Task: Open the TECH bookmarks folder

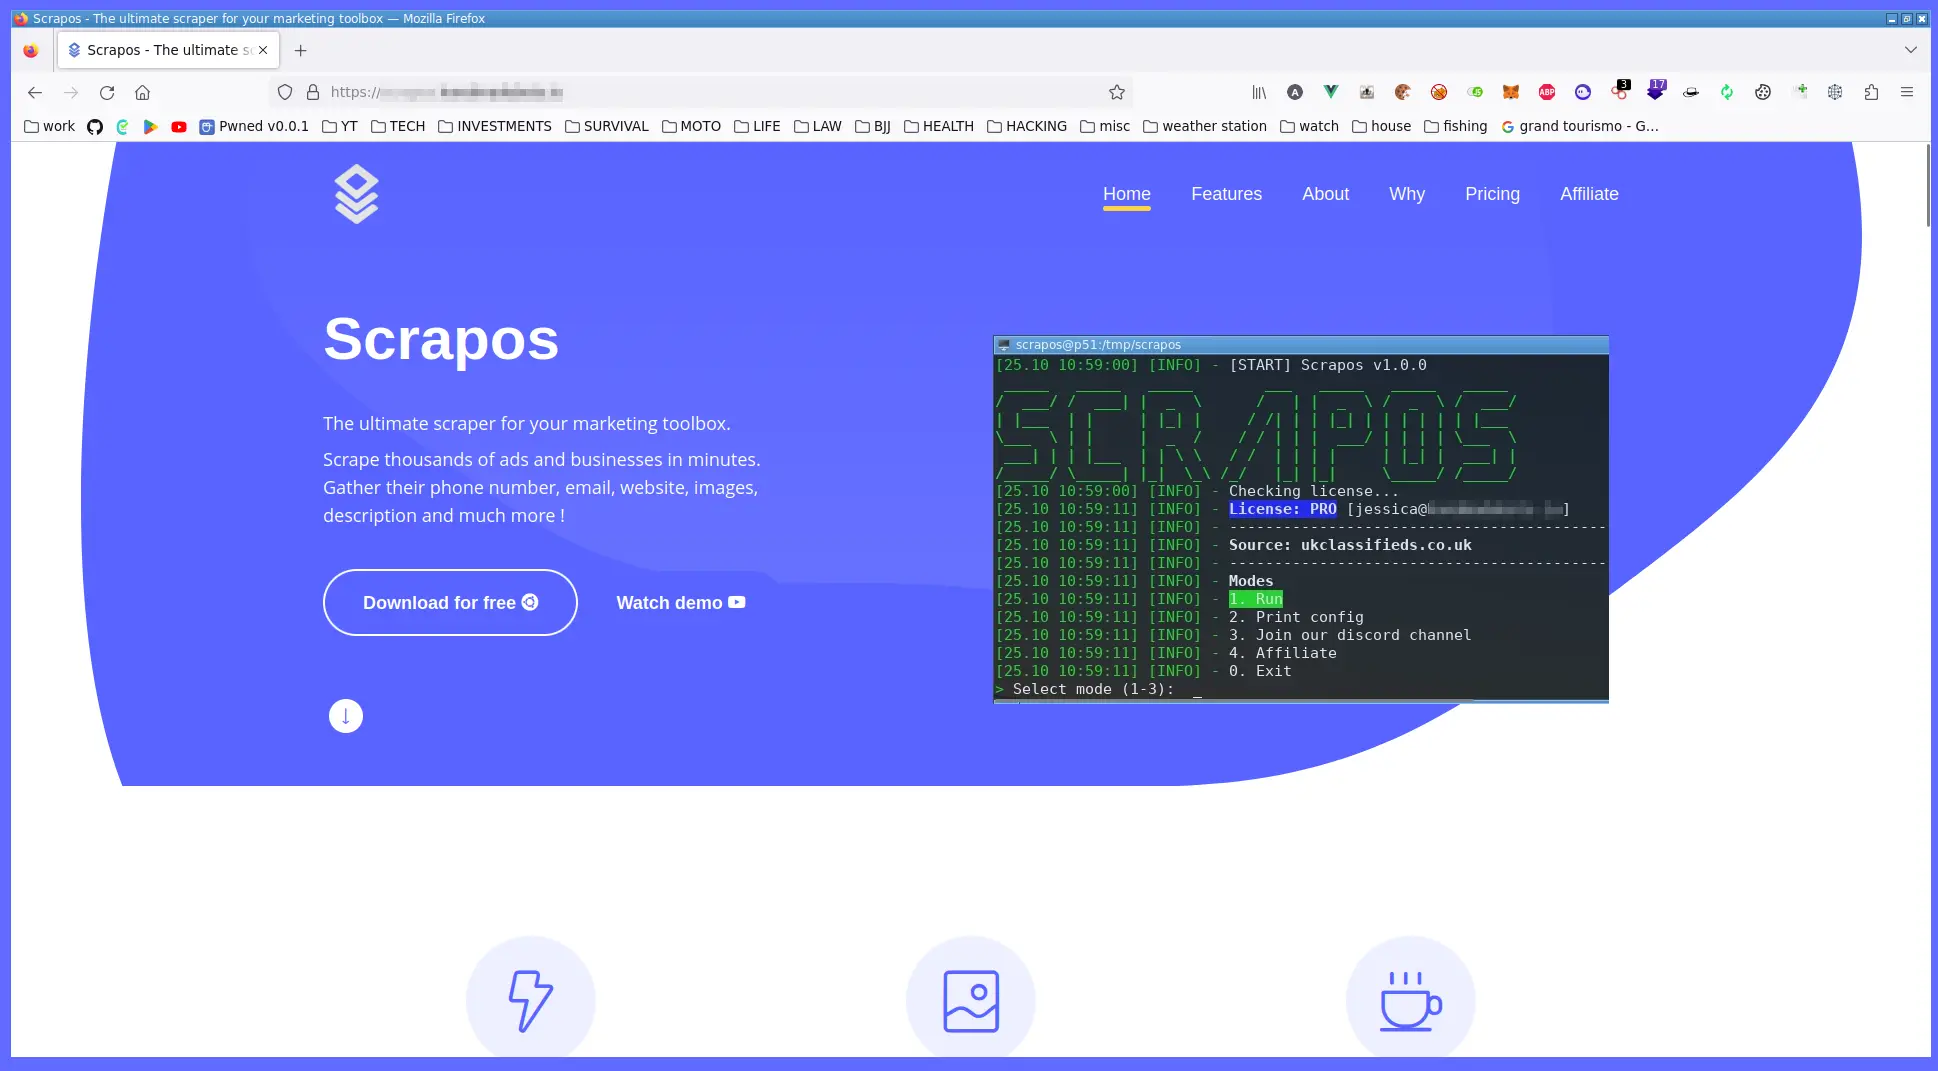Action: 397,126
